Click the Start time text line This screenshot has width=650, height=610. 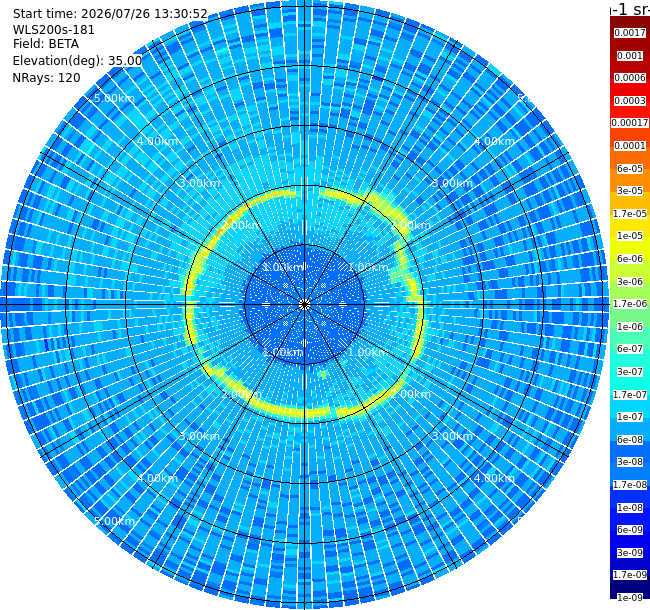pyautogui.click(x=110, y=14)
